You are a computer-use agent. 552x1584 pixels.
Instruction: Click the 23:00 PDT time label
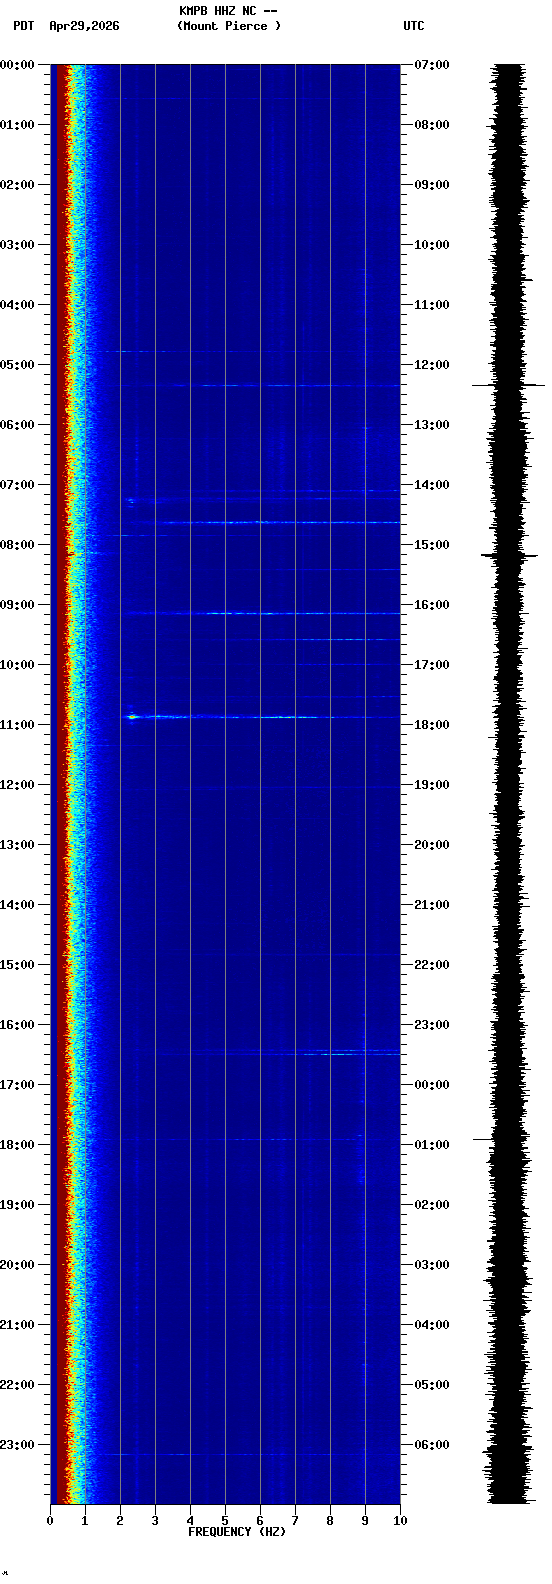17,1445
